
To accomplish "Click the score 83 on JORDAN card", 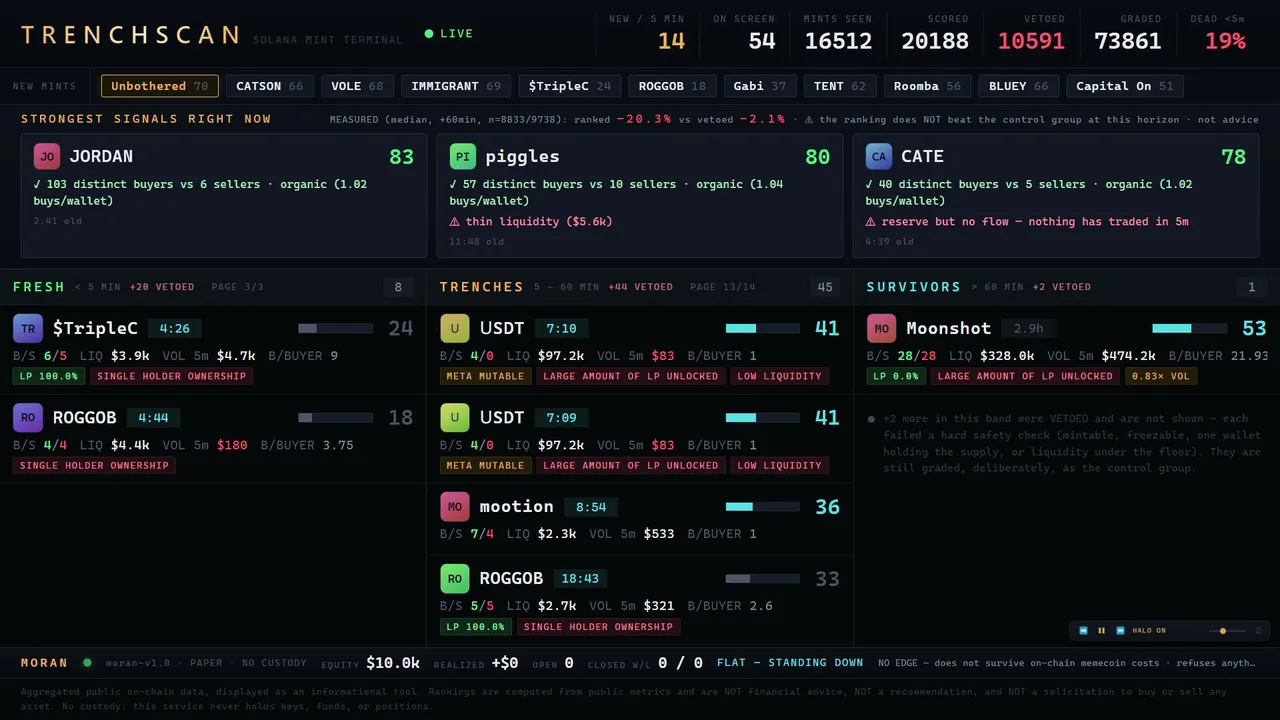I will (x=402, y=157).
